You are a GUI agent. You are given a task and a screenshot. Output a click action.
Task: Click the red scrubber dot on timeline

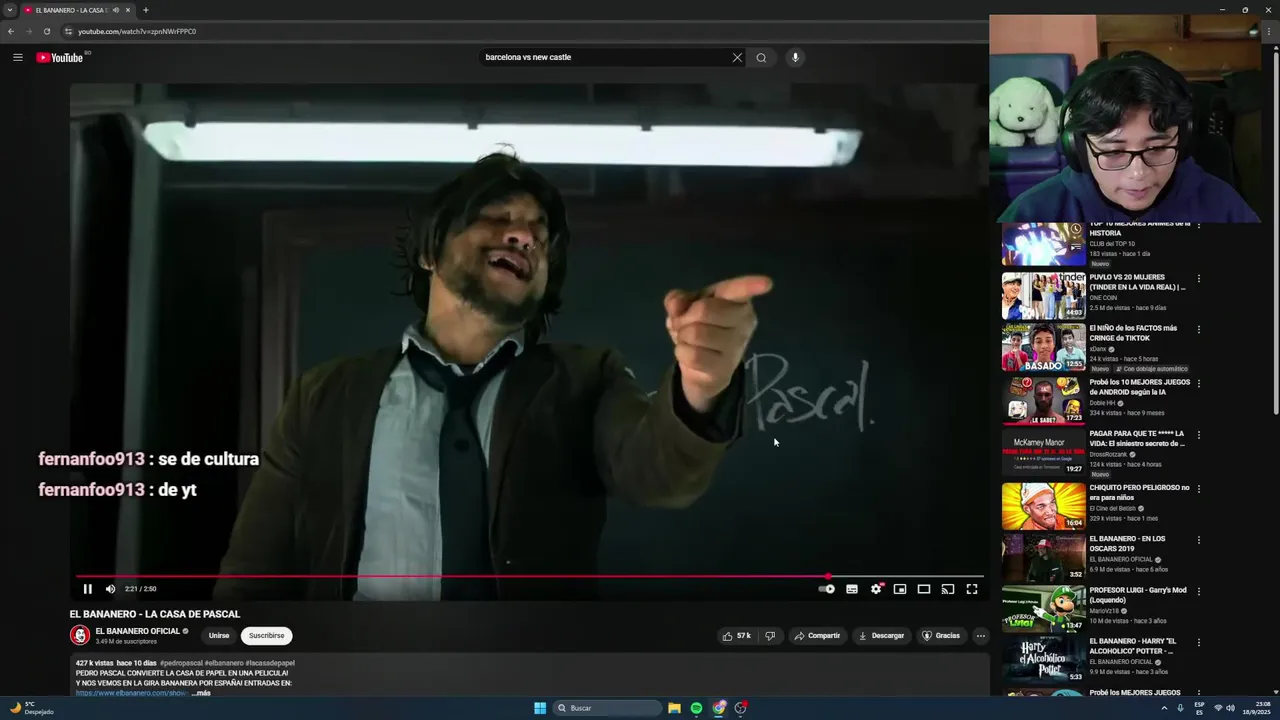pos(828,576)
